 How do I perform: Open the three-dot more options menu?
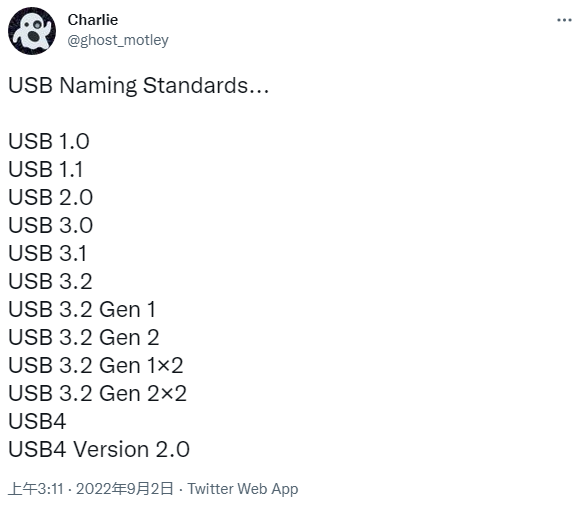pyautogui.click(x=564, y=20)
